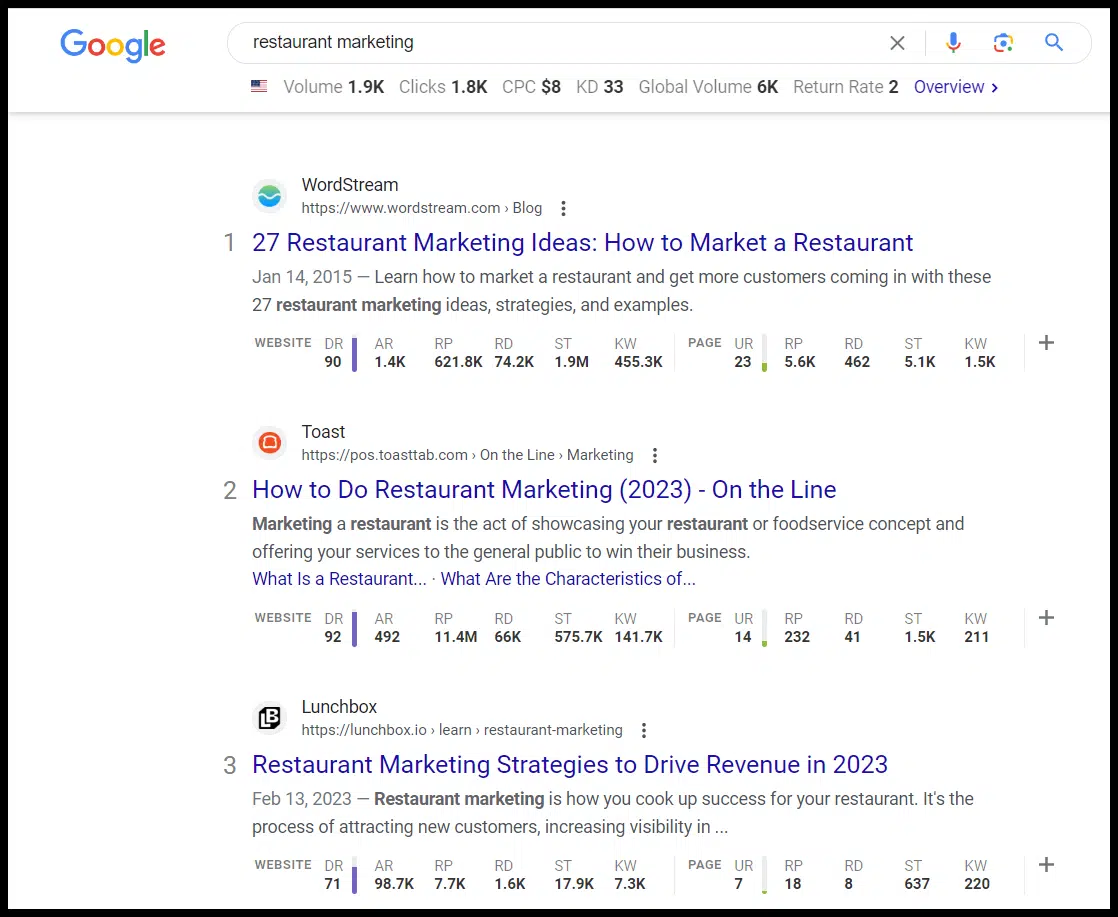Open three-dot menu for WordStream result
This screenshot has width=1118, height=917.
click(563, 208)
